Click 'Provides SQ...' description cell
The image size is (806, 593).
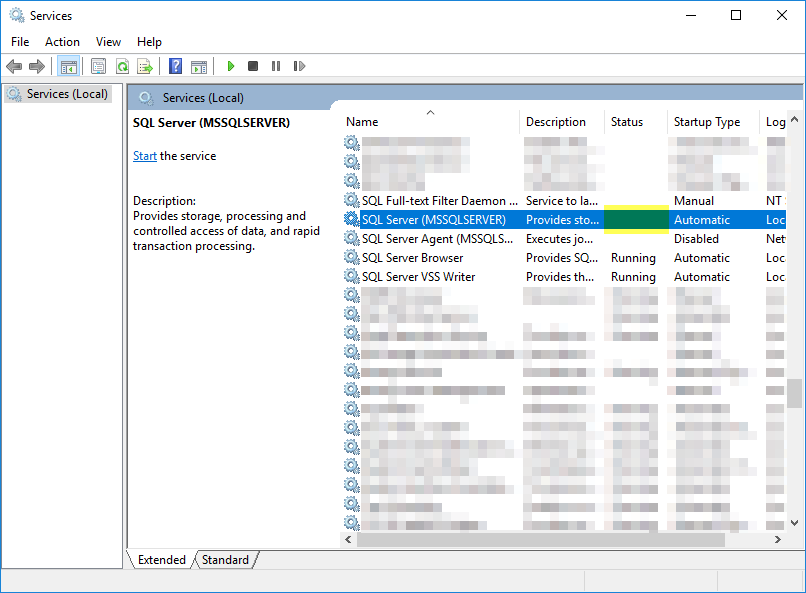tap(562, 257)
